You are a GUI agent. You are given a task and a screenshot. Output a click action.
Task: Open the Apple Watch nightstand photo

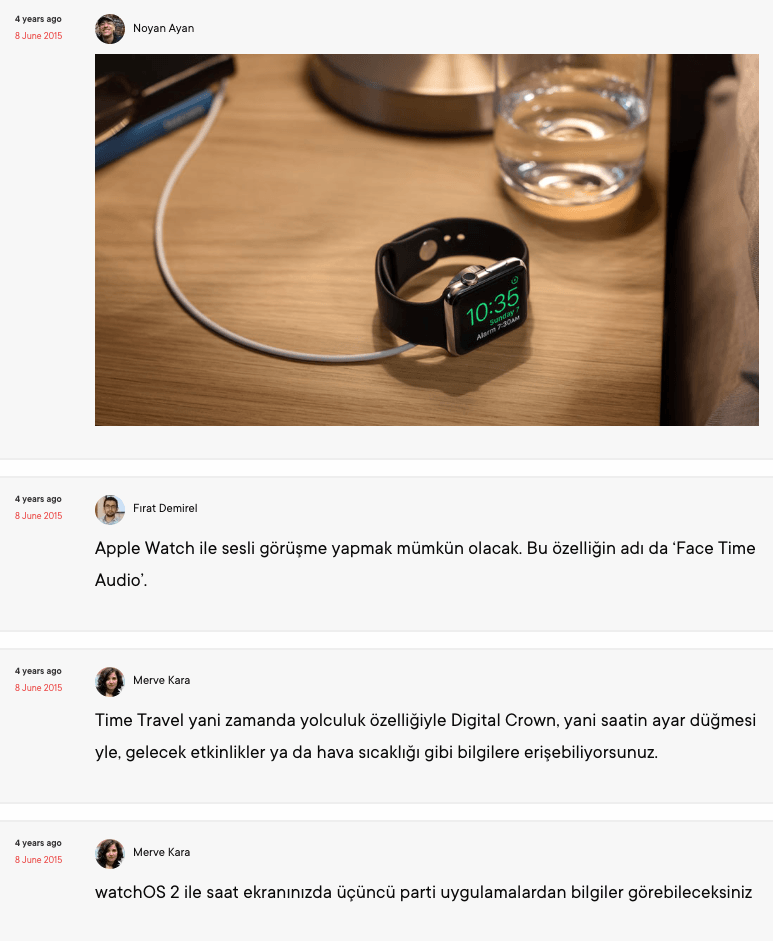coord(427,240)
